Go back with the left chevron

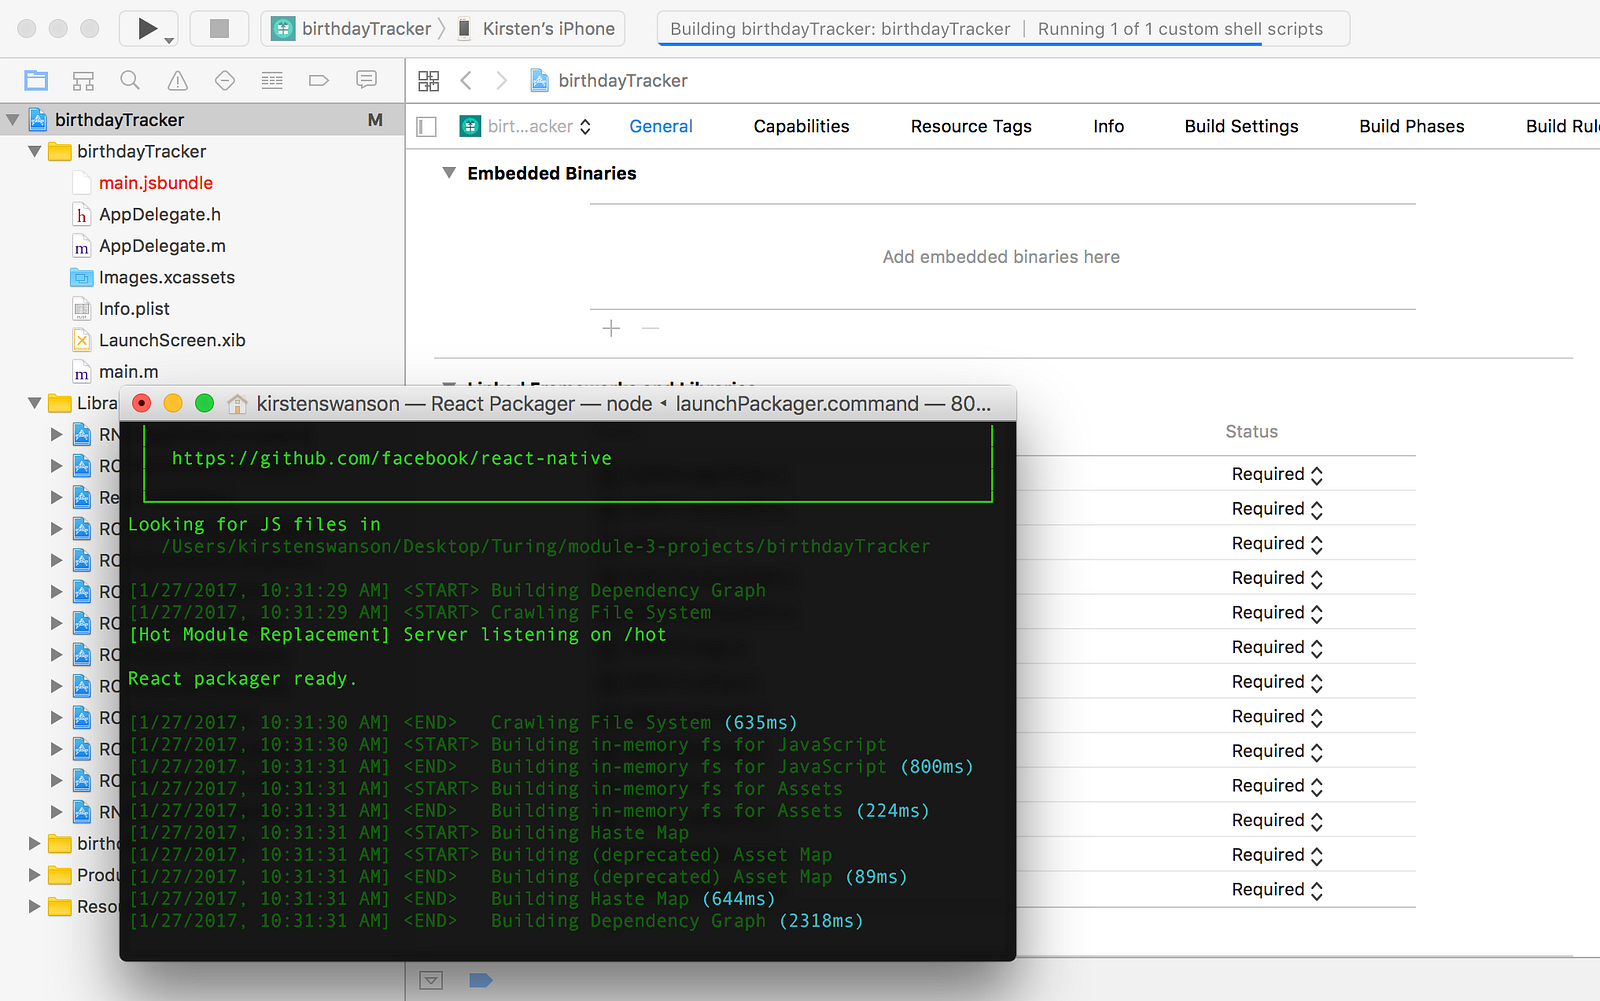pos(466,81)
